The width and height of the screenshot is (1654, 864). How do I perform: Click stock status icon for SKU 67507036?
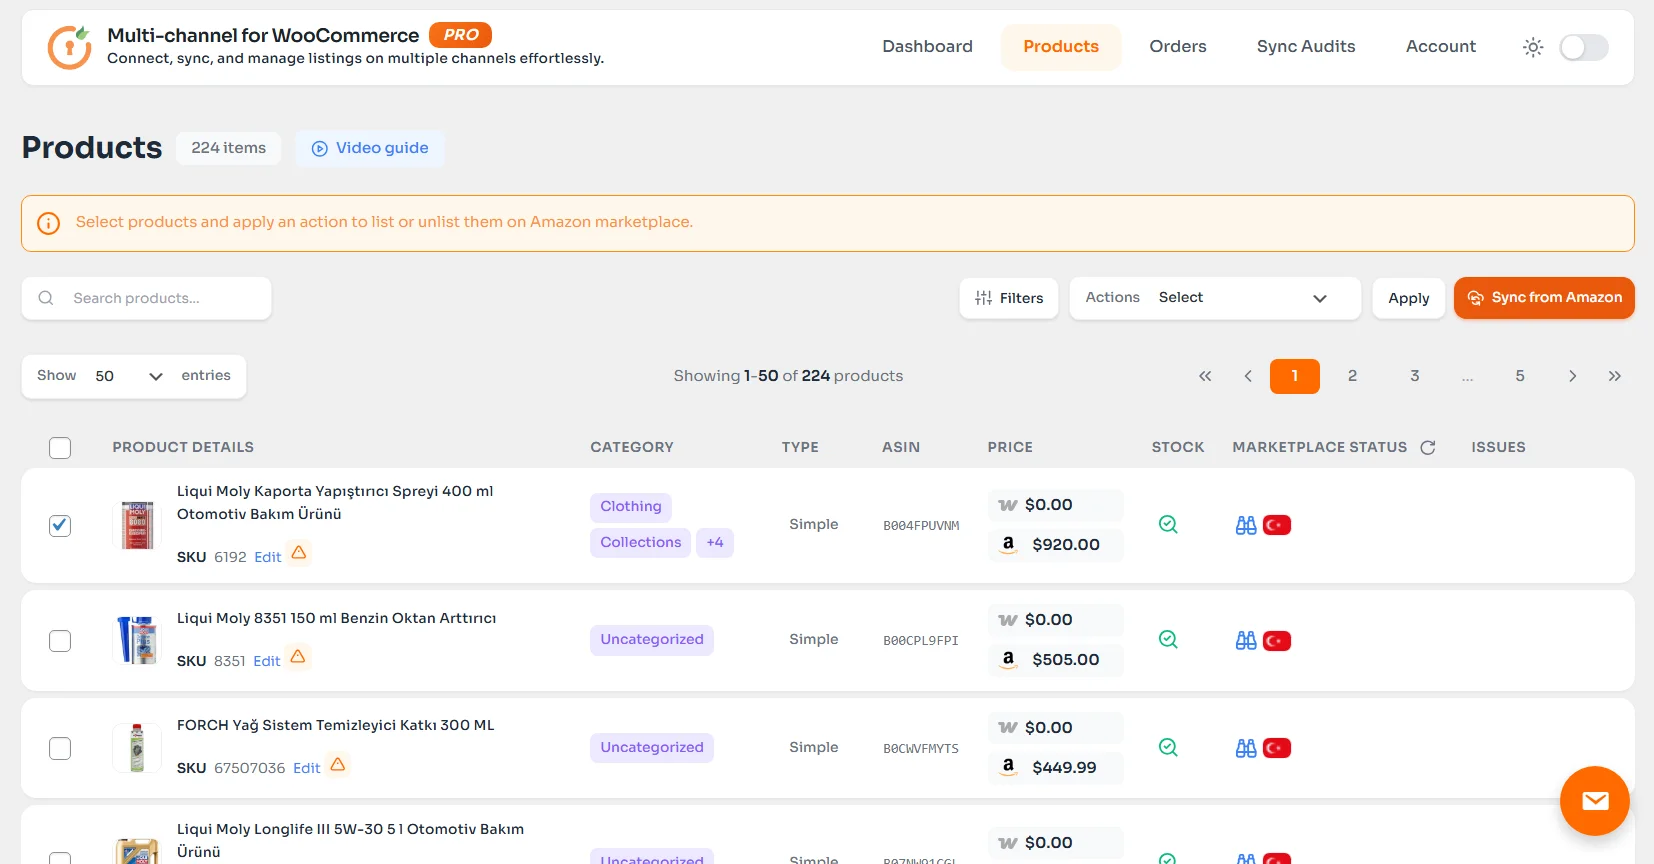click(1168, 747)
